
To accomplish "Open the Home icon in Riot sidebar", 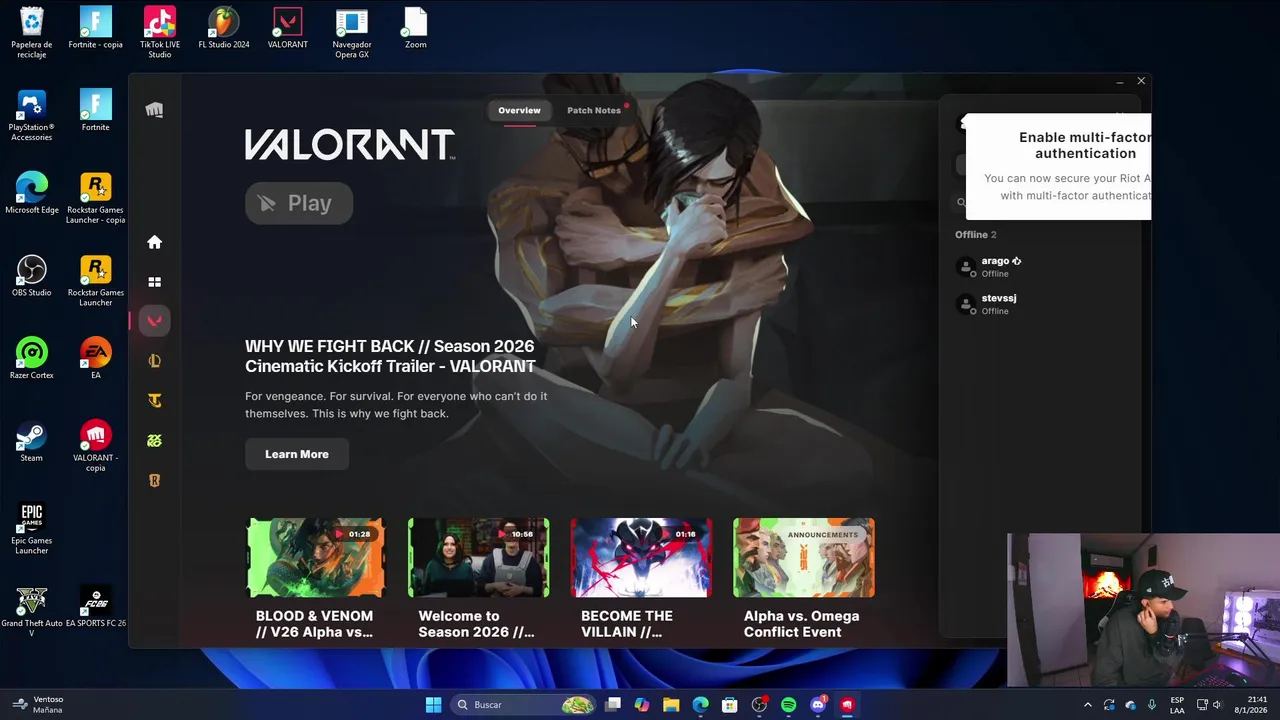I will [x=154, y=242].
